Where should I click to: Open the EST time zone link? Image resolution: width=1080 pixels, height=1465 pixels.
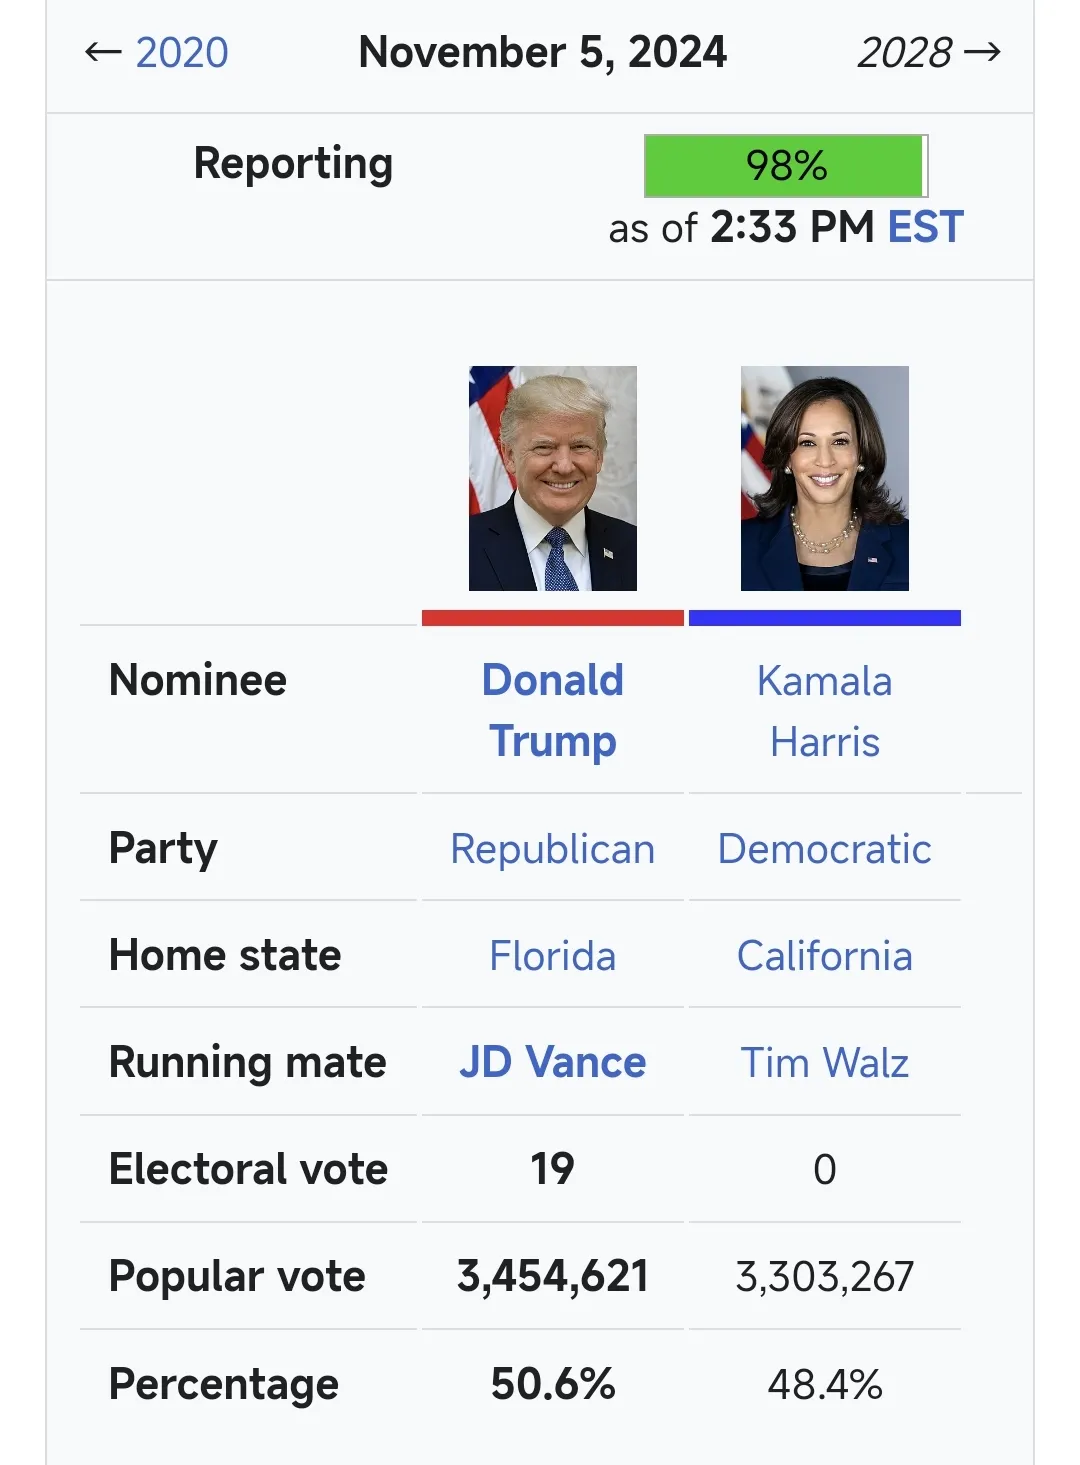click(x=925, y=228)
